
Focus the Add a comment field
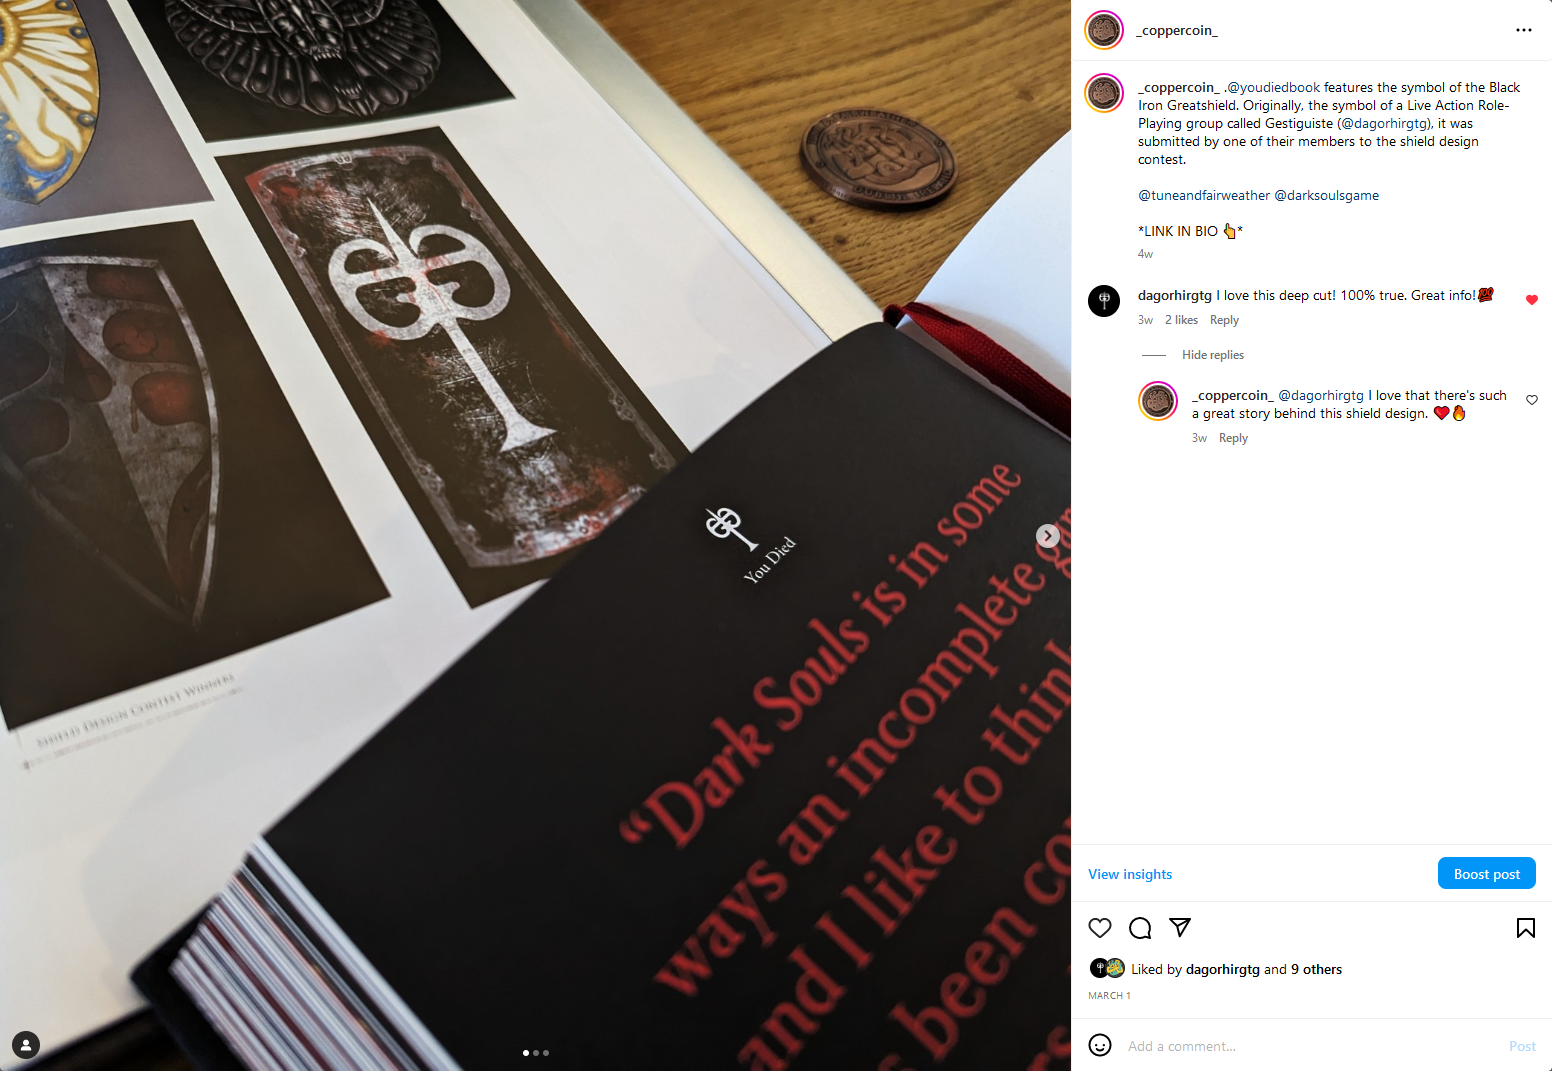1310,1046
